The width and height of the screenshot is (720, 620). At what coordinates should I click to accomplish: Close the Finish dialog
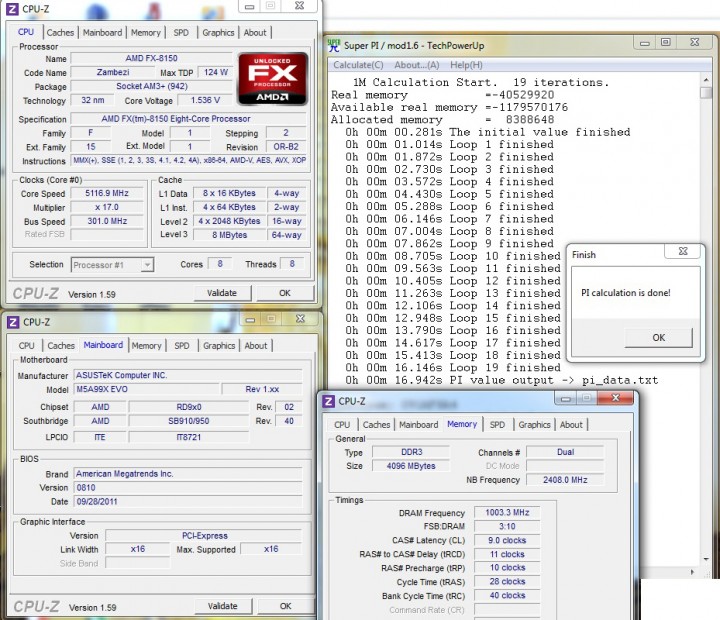[683, 251]
